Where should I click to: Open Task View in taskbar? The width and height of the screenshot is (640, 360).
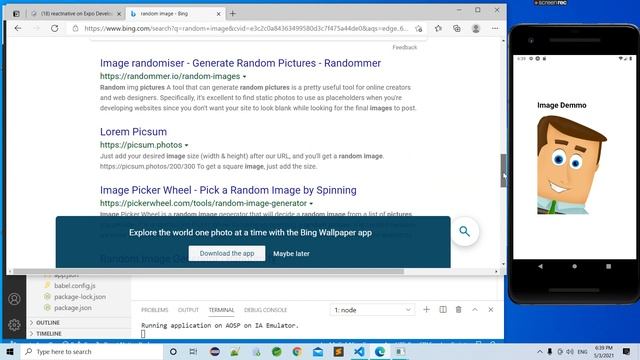coord(193,351)
